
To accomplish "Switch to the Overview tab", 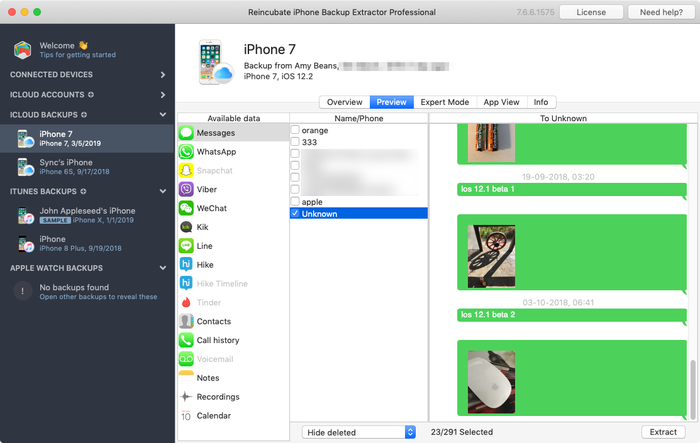I will pyautogui.click(x=344, y=102).
